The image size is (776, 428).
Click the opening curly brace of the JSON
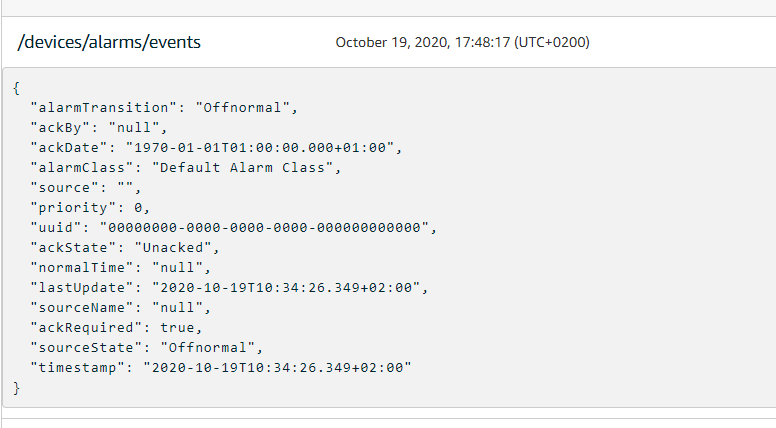point(17,87)
